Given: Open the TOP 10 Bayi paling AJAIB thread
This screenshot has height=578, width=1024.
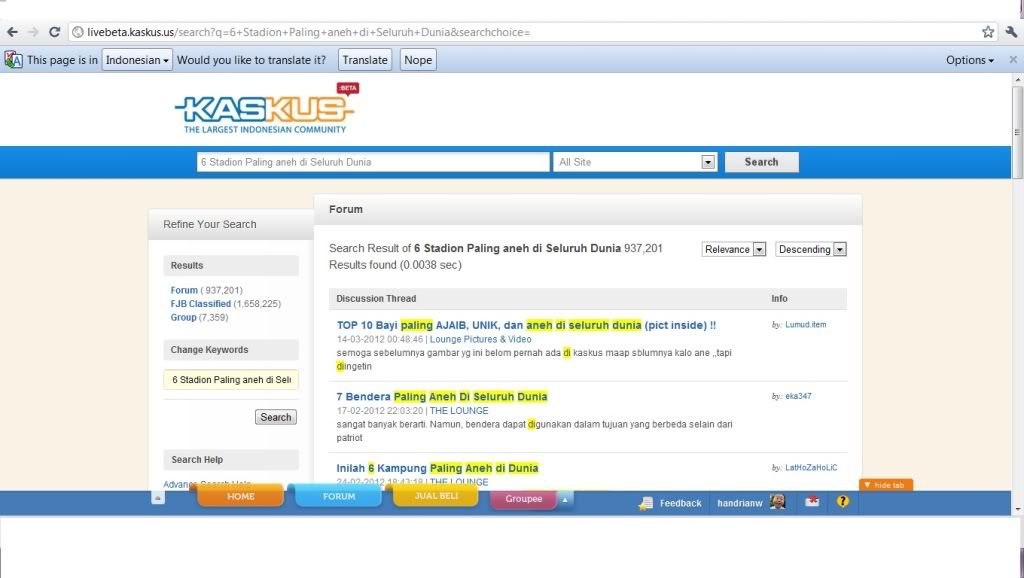Looking at the screenshot, I should click(x=526, y=325).
